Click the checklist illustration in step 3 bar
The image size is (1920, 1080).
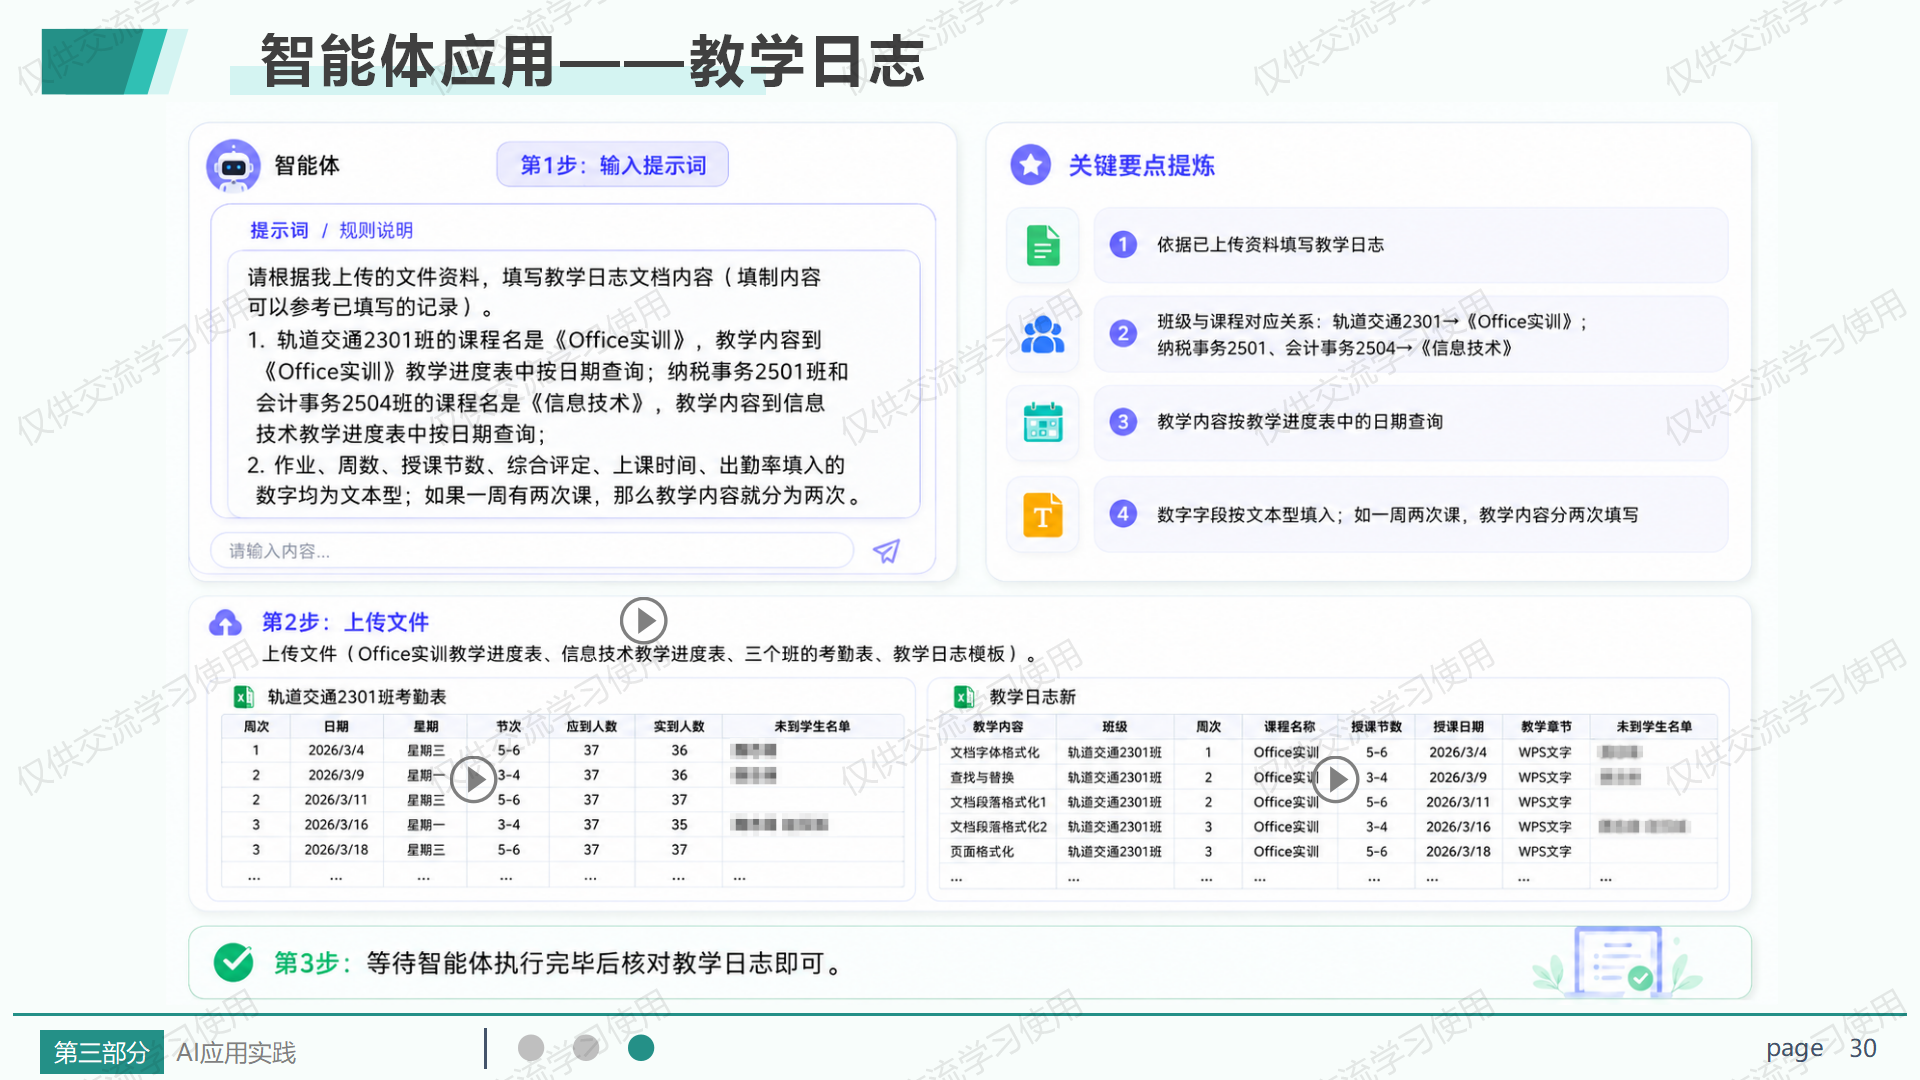[x=1617, y=961]
